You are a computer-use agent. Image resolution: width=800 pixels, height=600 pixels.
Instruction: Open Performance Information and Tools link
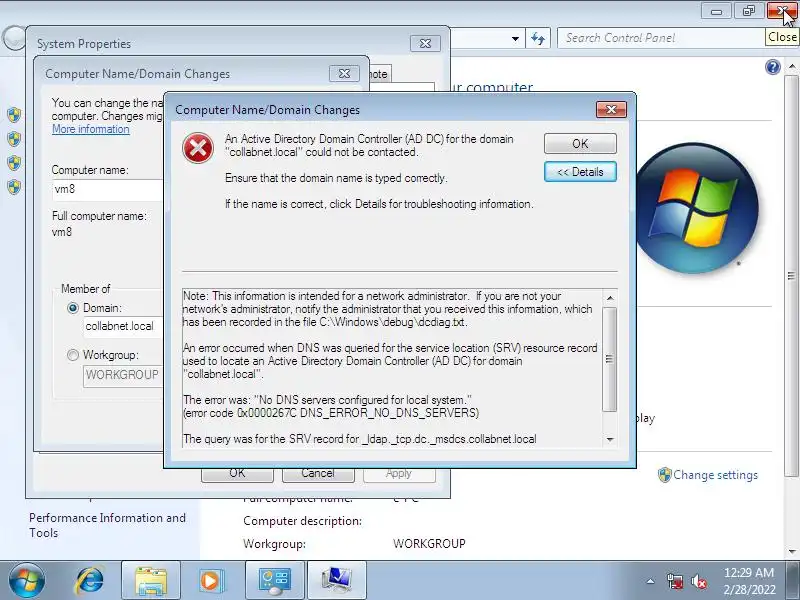pyautogui.click(x=107, y=525)
